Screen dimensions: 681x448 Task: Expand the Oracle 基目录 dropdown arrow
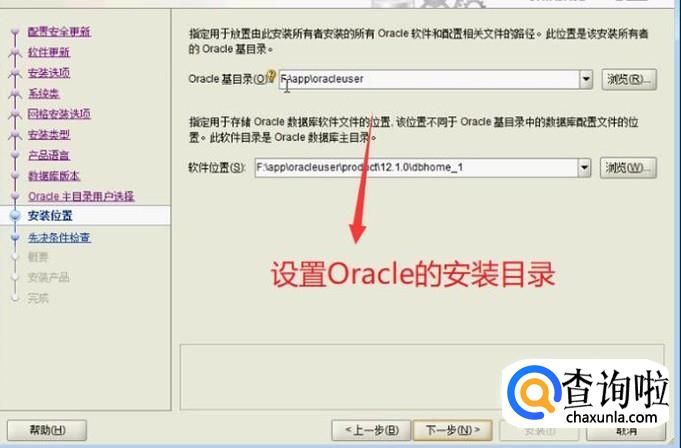tap(586, 79)
